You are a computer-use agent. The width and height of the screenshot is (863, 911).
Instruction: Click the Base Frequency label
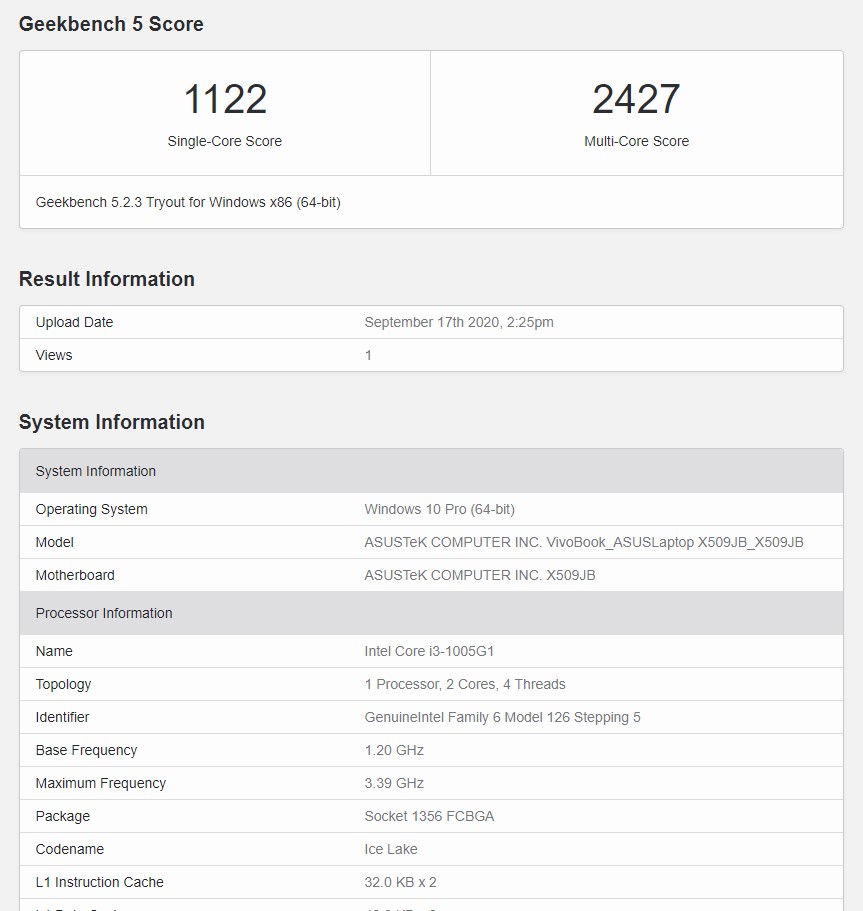click(87, 751)
